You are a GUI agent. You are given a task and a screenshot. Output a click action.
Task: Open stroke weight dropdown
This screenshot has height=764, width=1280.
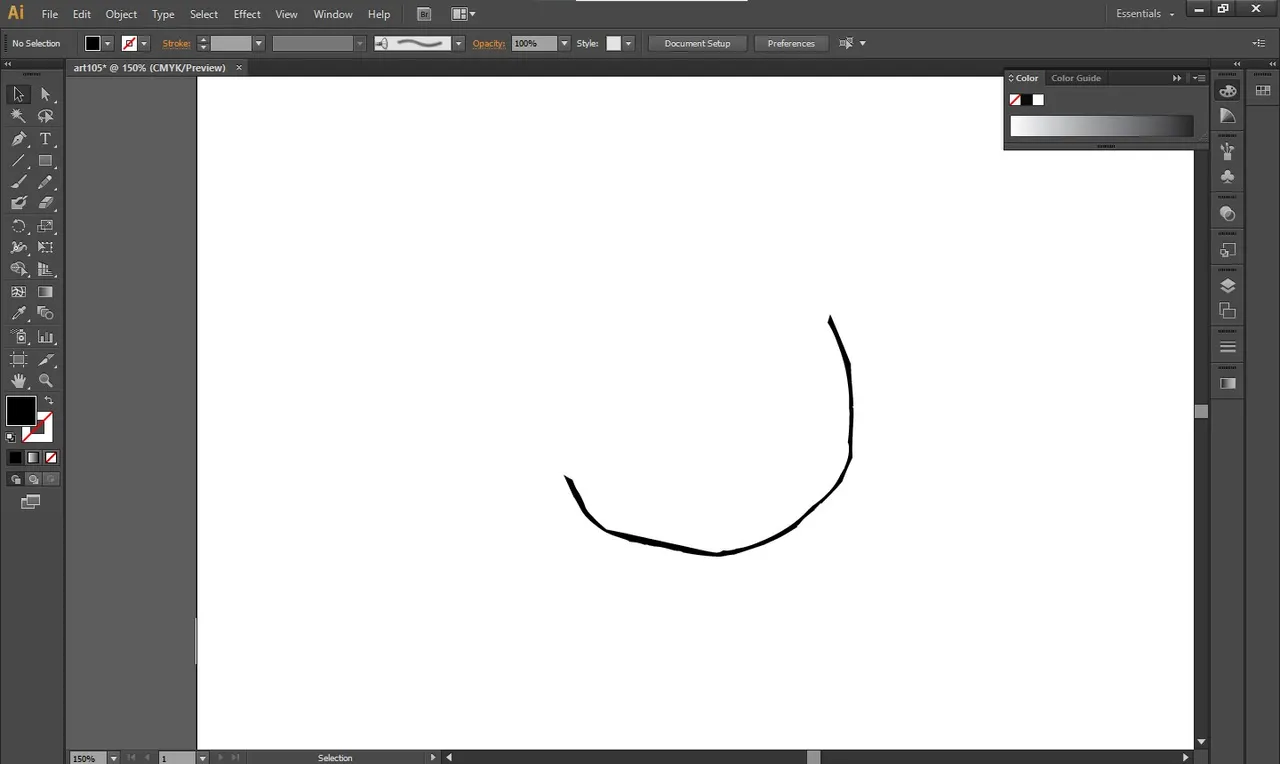pos(258,43)
